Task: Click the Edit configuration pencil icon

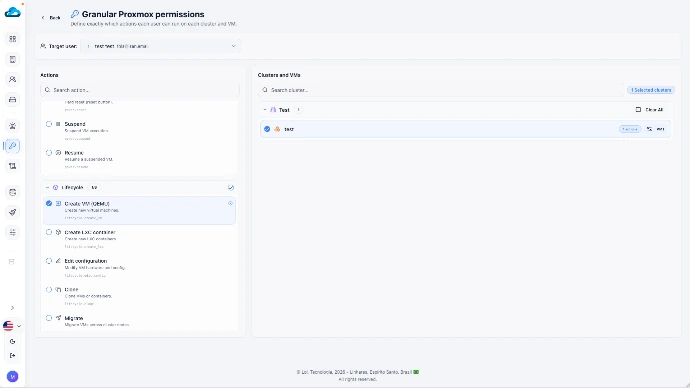Action: coord(58,261)
